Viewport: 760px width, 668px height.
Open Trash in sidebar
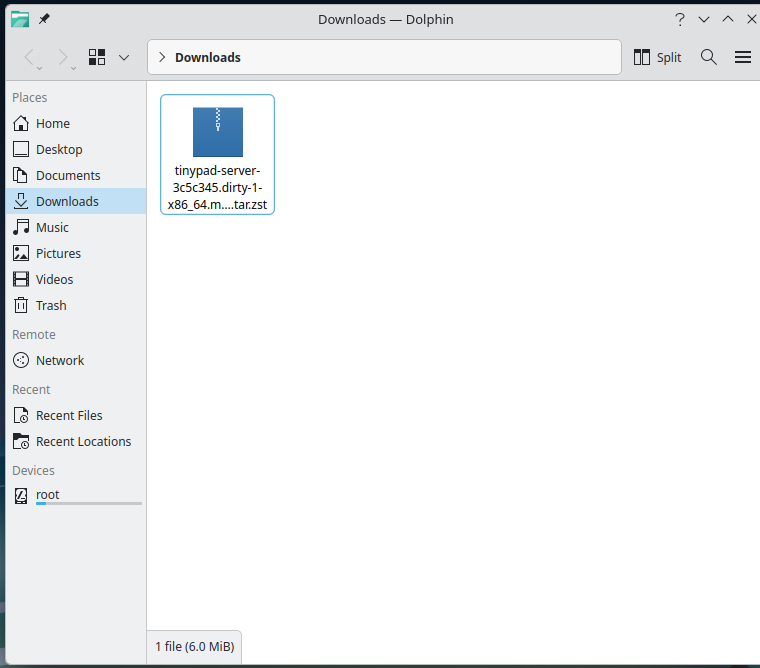click(x=76, y=305)
